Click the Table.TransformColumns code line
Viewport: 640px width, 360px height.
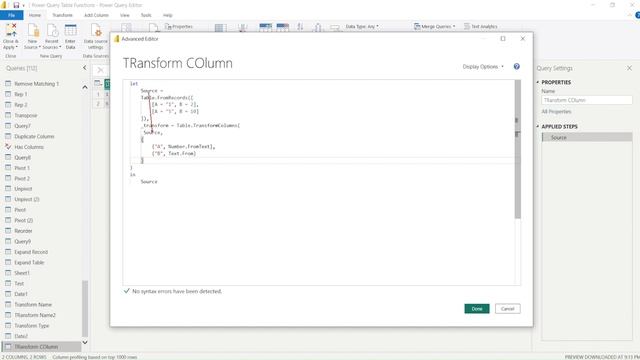pos(191,125)
